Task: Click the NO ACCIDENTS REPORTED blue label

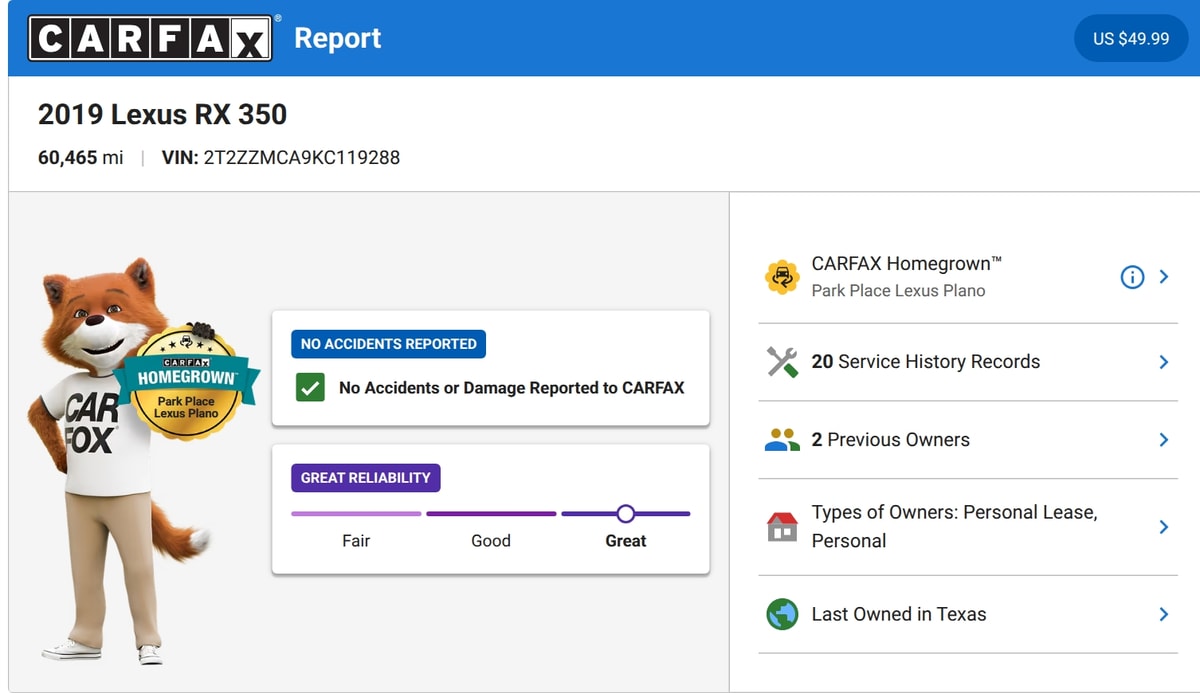Action: pos(389,344)
